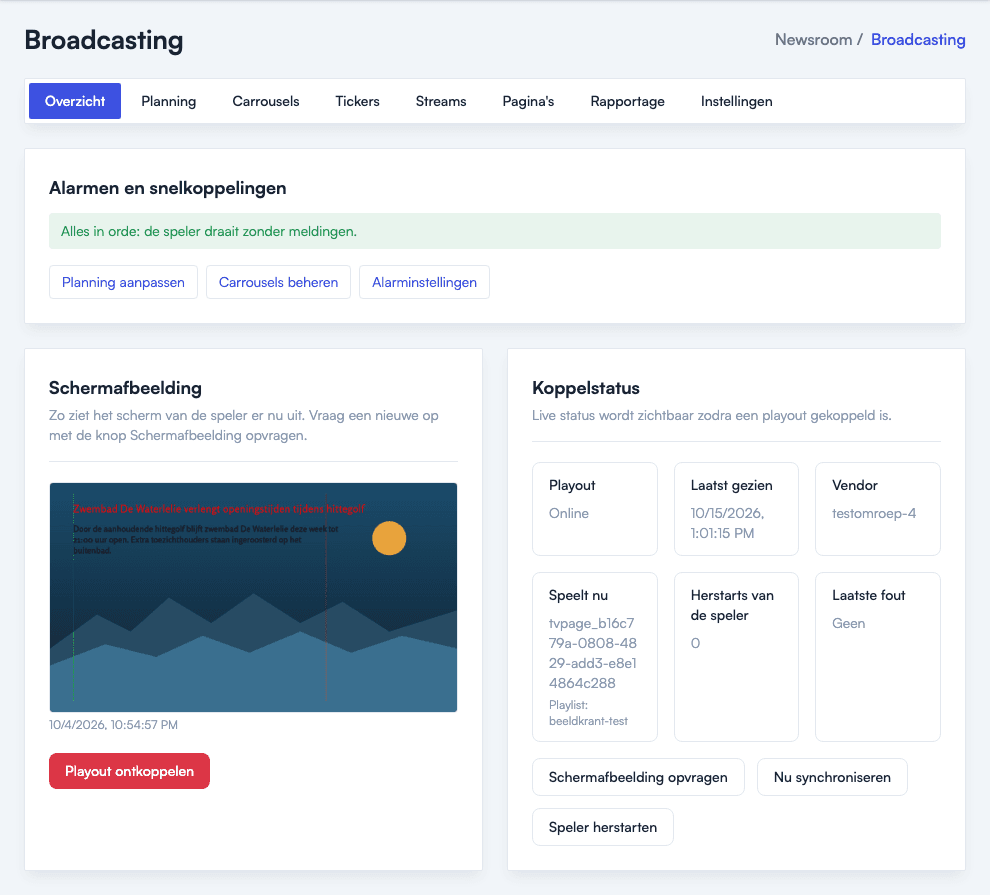
Task: Open the Overzicht tab
Action: pos(75,101)
